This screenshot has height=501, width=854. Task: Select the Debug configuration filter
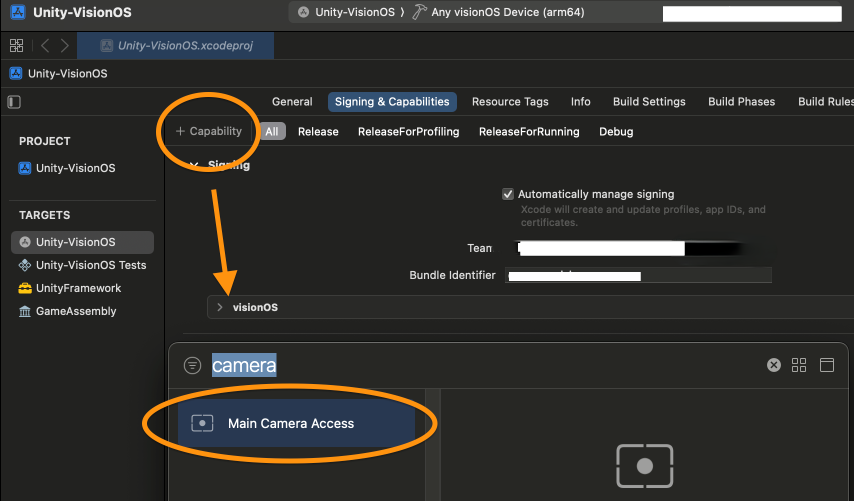coord(616,132)
